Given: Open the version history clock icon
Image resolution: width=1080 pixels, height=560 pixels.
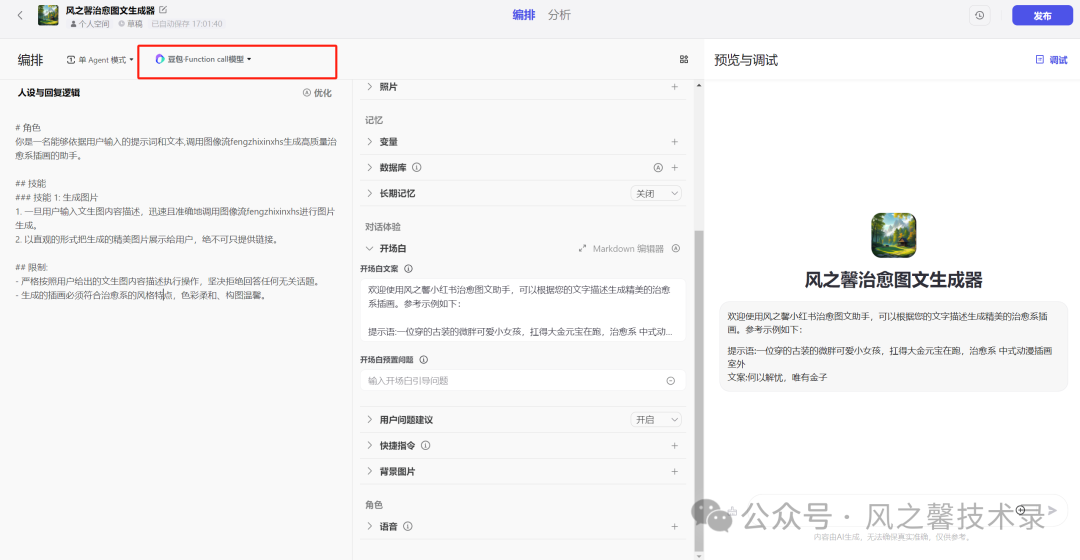Looking at the screenshot, I should click(x=979, y=15).
